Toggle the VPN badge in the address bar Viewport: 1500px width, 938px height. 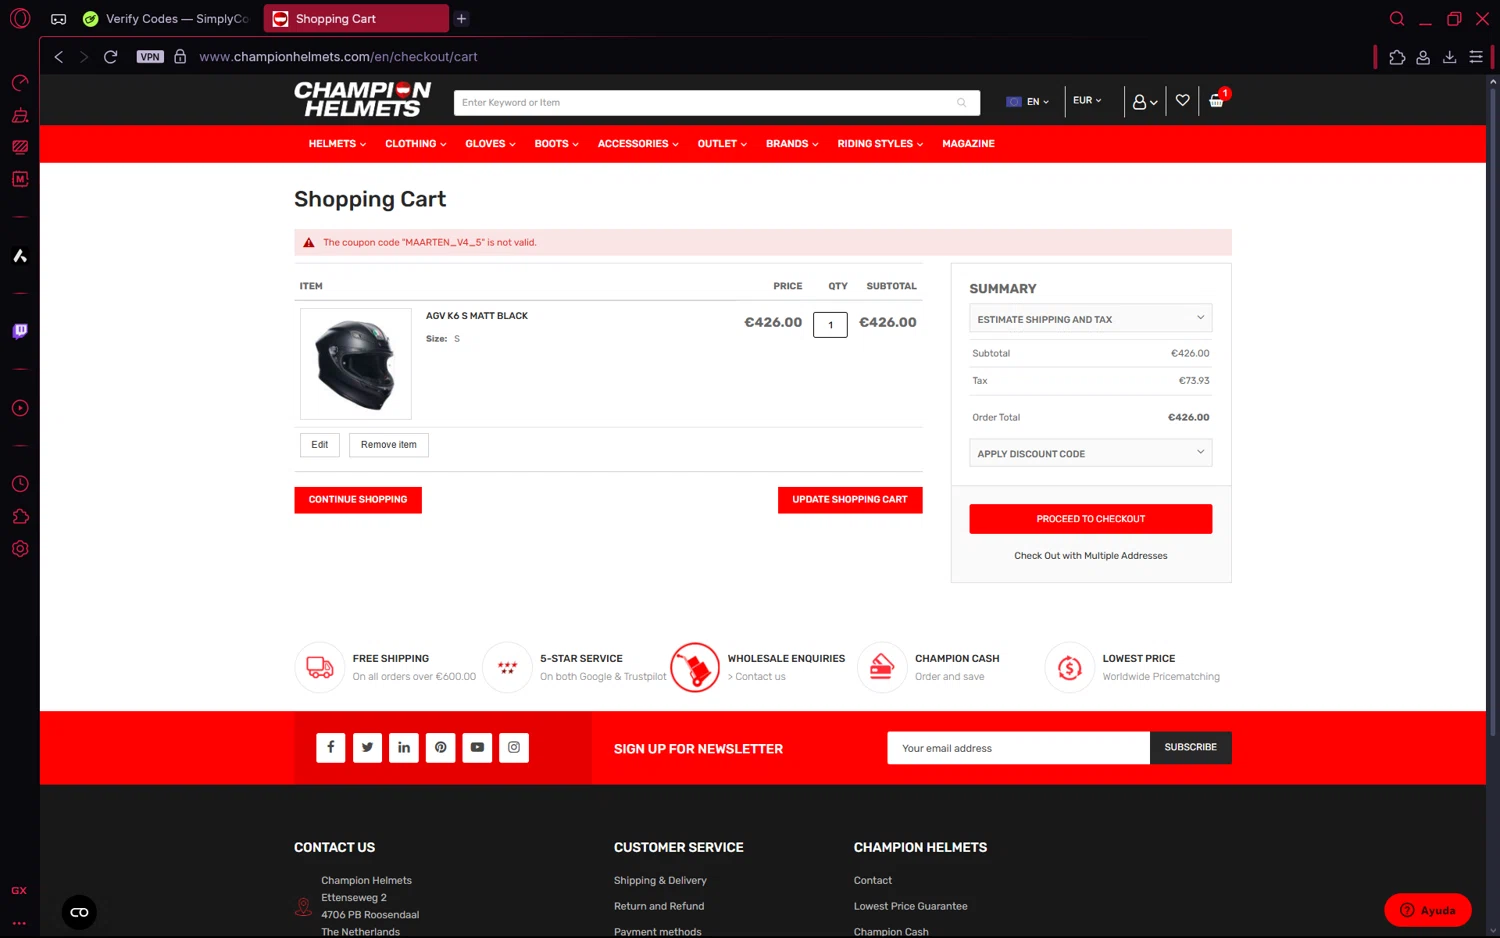tap(150, 57)
